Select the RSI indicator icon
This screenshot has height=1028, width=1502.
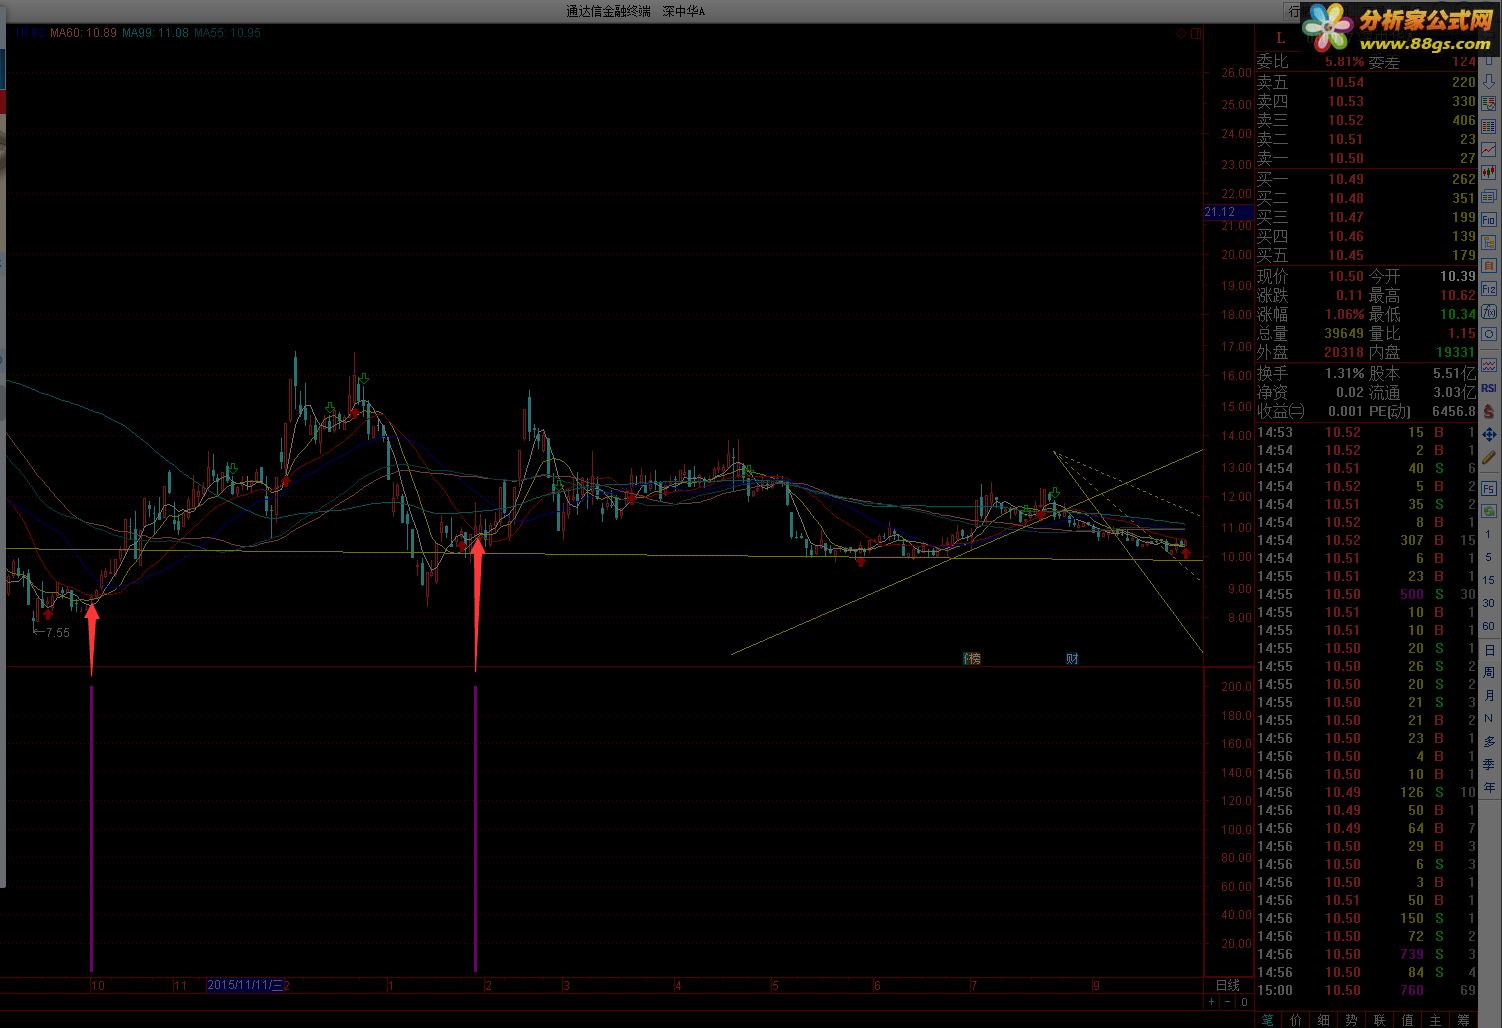1489,388
